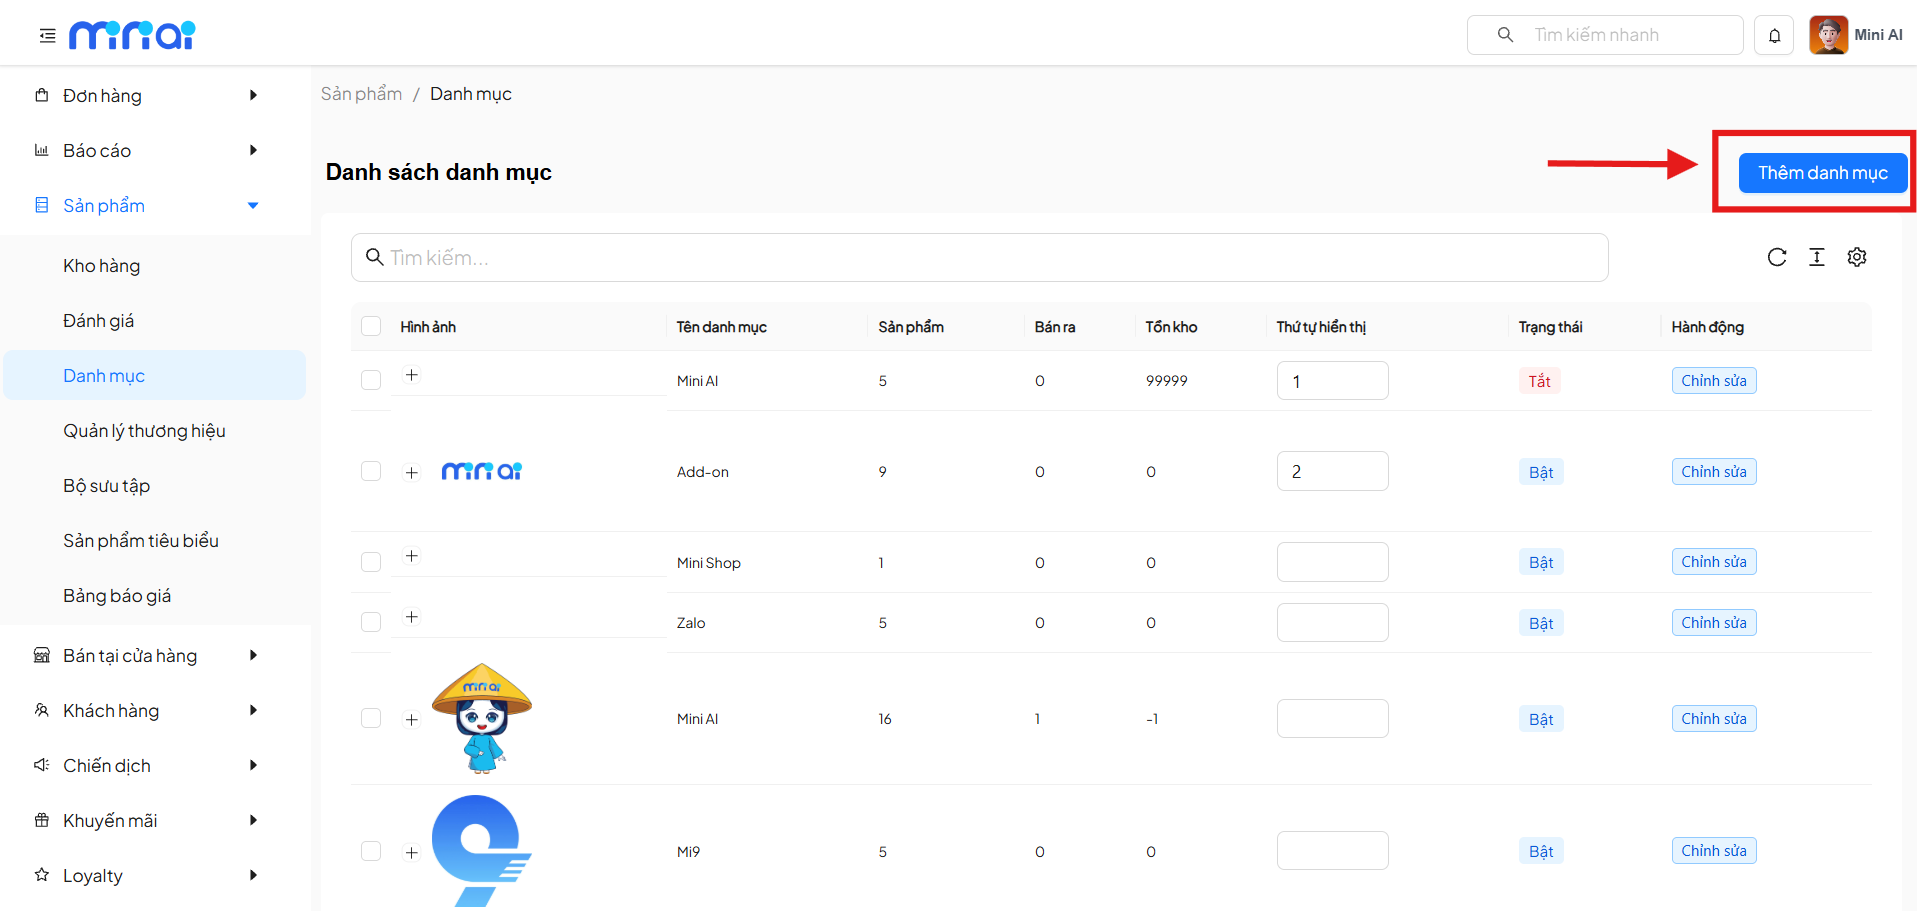Viewport: 1917px width, 911px height.
Task: Expand the Khách hàng menu arrow
Action: coord(253,710)
